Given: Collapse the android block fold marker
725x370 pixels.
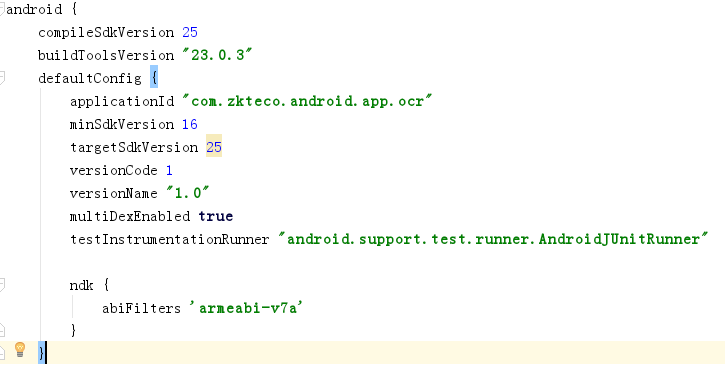Looking at the screenshot, I should [x=2, y=8].
